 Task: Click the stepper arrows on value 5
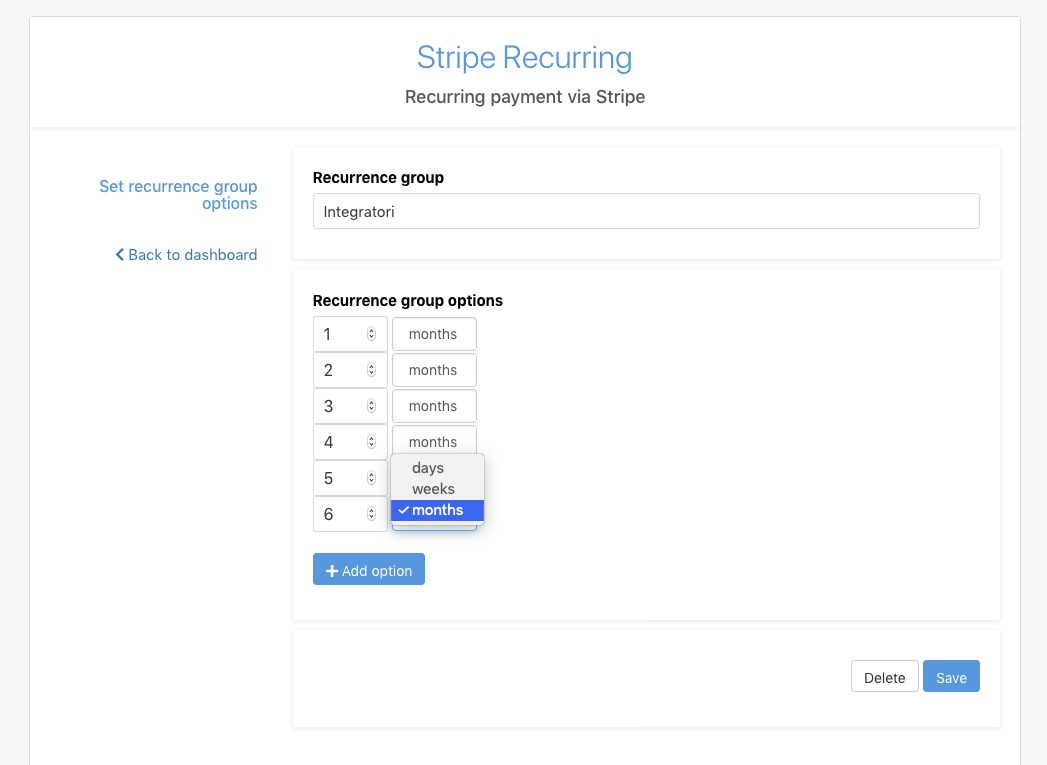(371, 478)
